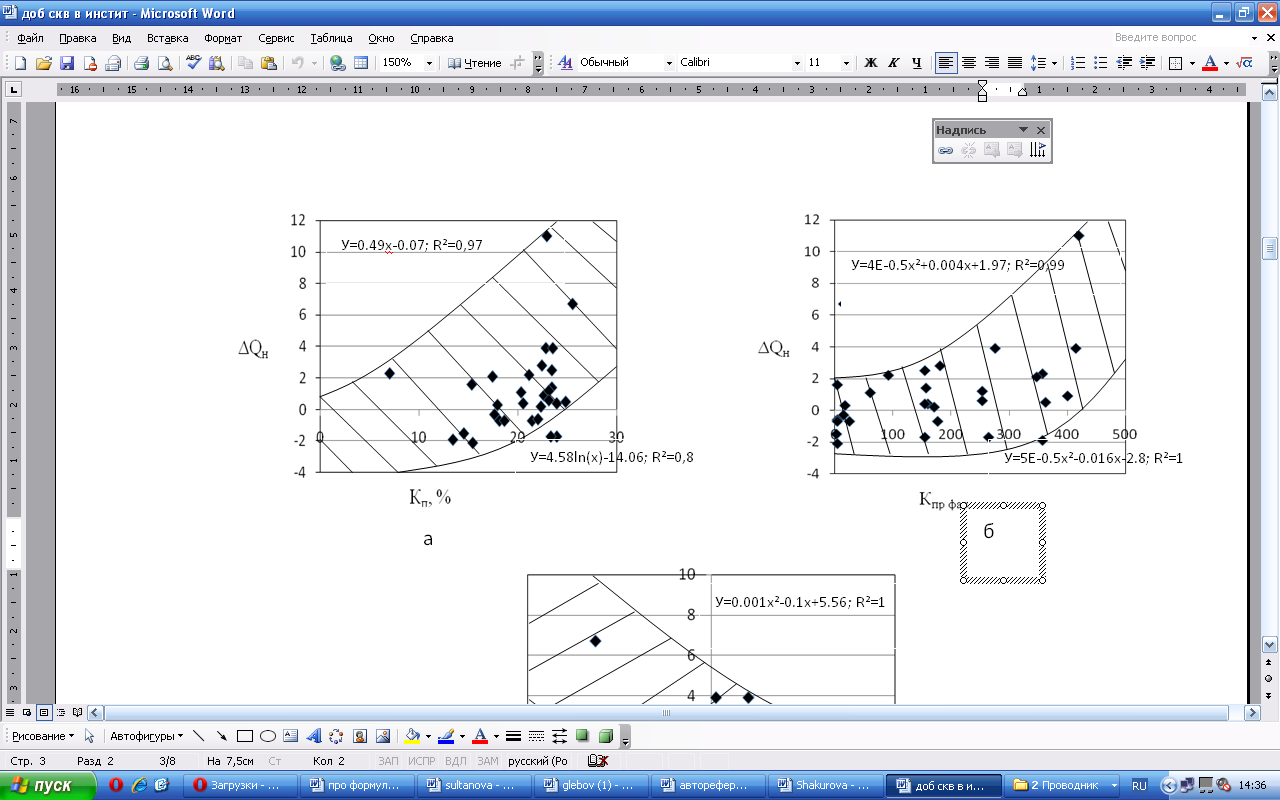Insert a hyperlink with the globe icon
The width and height of the screenshot is (1280, 800).
pyautogui.click(x=338, y=63)
